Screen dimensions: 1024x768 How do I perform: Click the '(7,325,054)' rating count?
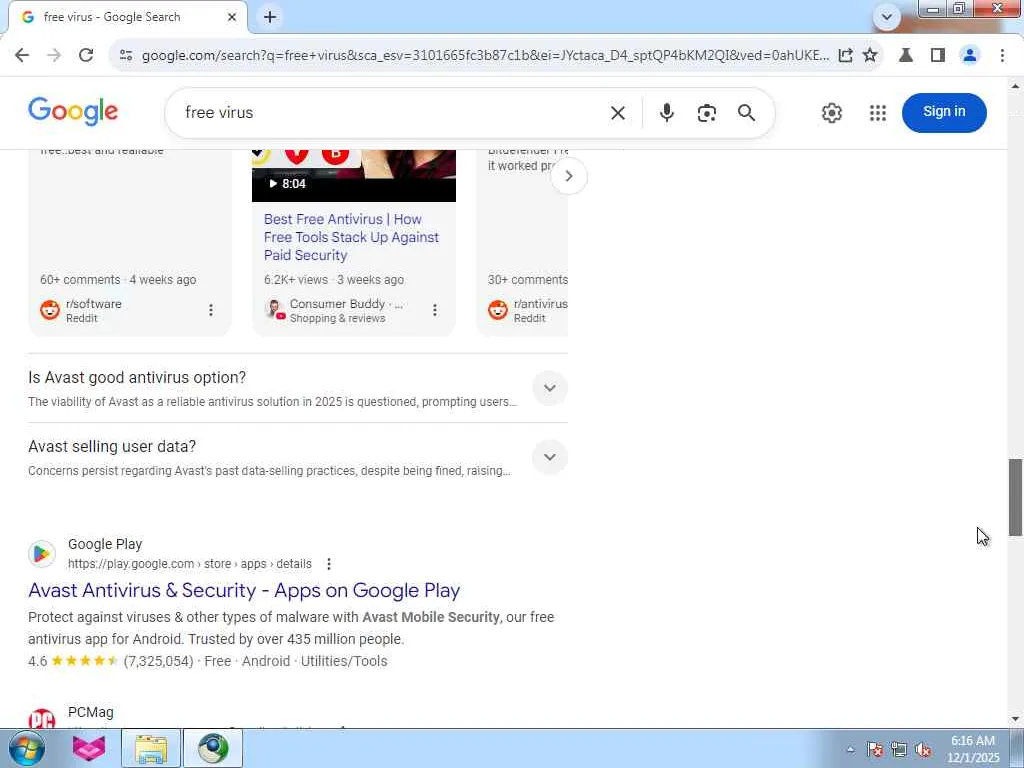(x=158, y=661)
